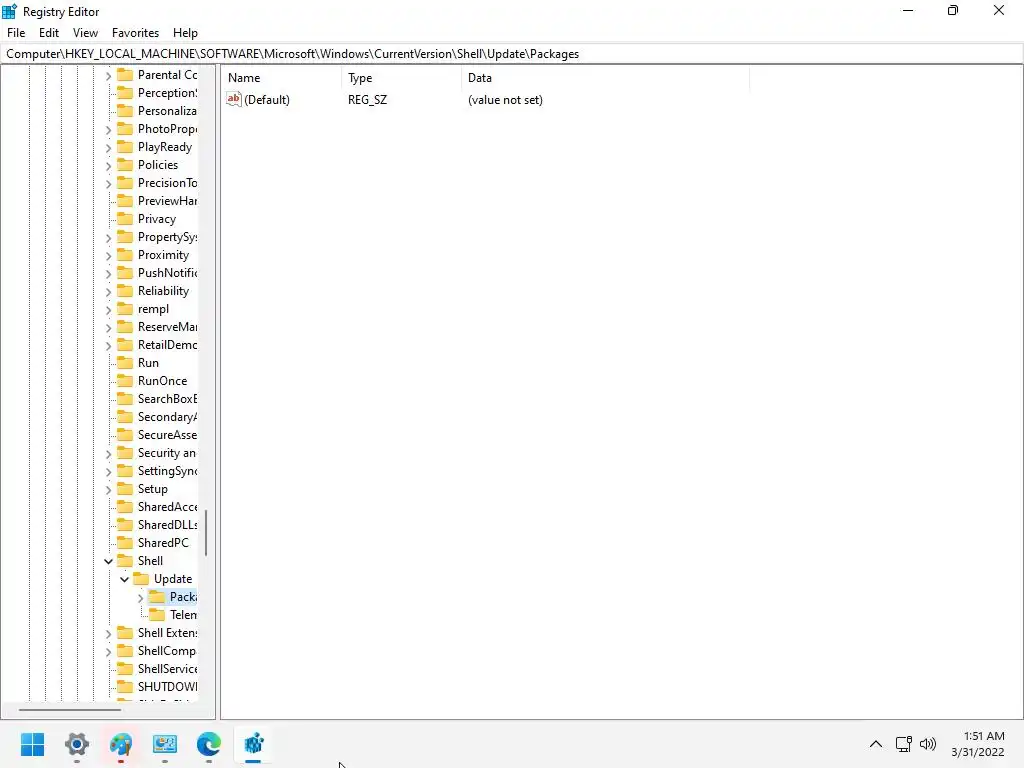Open the File menu
This screenshot has width=1024, height=768.
tap(16, 33)
